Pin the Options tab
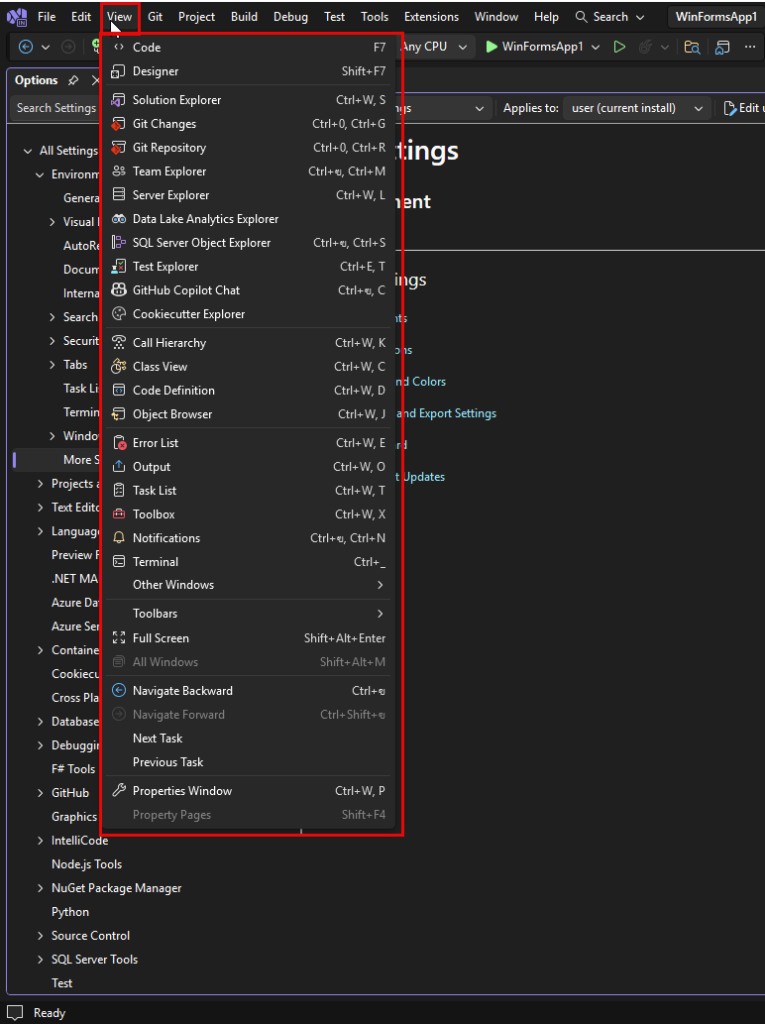Image resolution: width=765 pixels, height=1024 pixels. 74,80
